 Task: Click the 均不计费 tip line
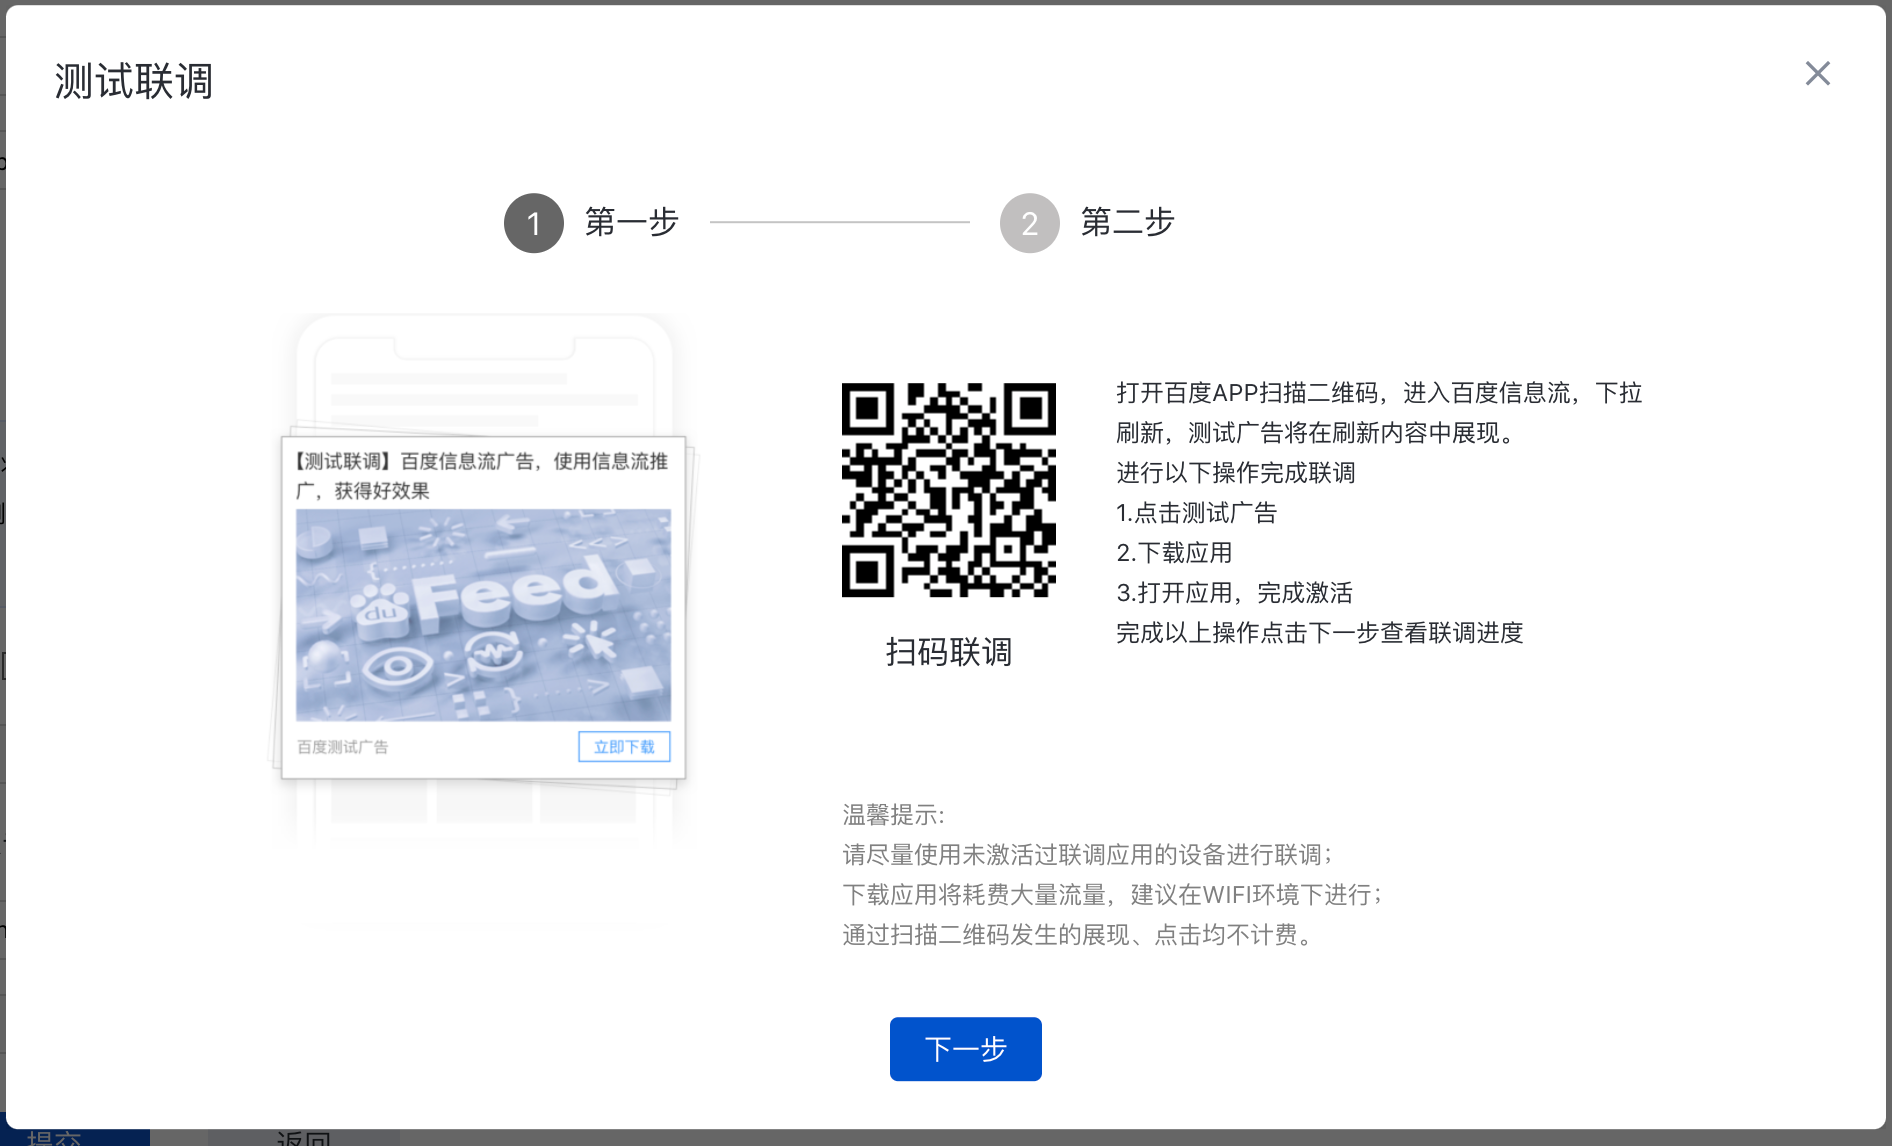click(x=1077, y=935)
